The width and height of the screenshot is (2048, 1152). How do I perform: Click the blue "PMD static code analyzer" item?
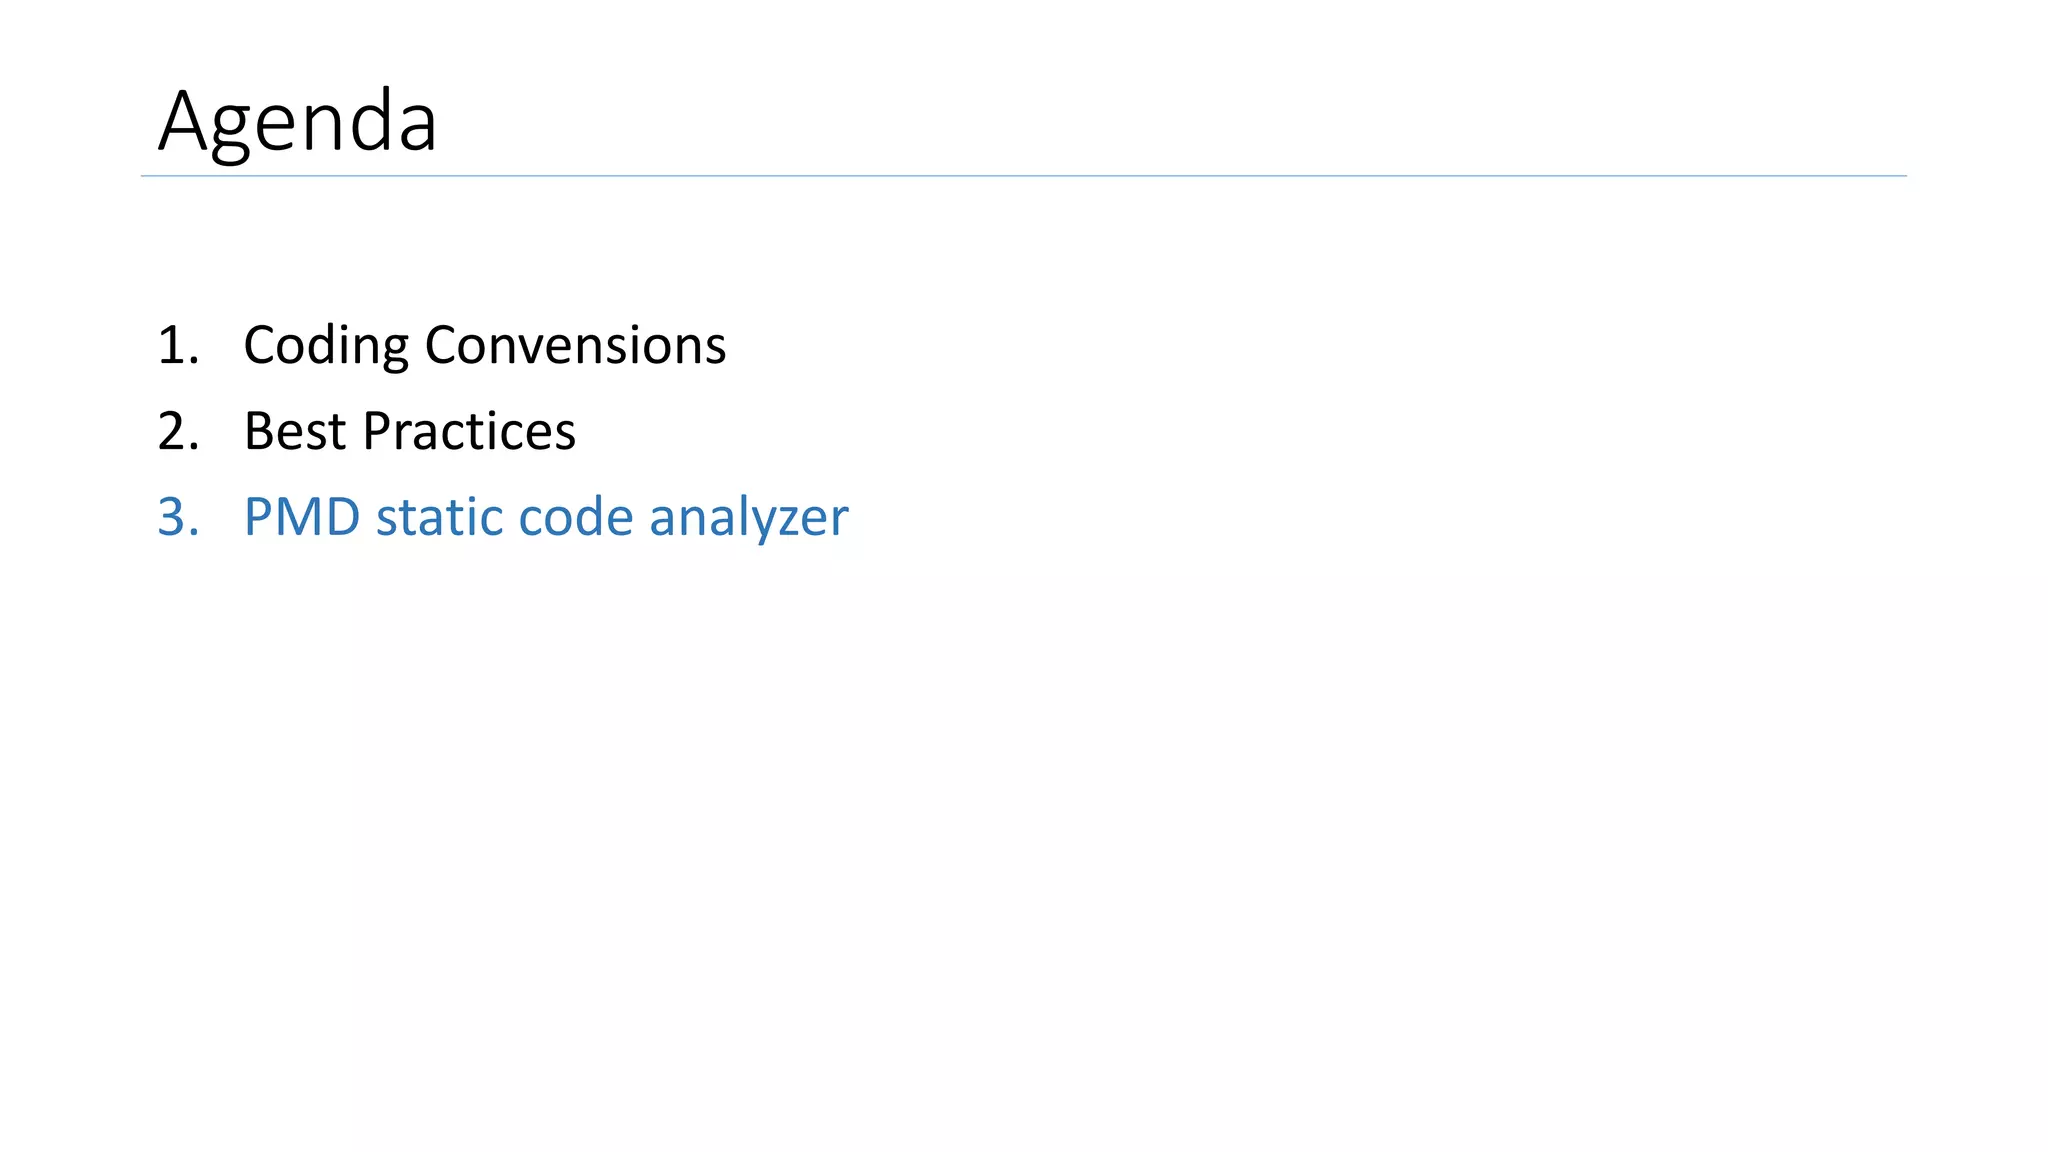(545, 517)
